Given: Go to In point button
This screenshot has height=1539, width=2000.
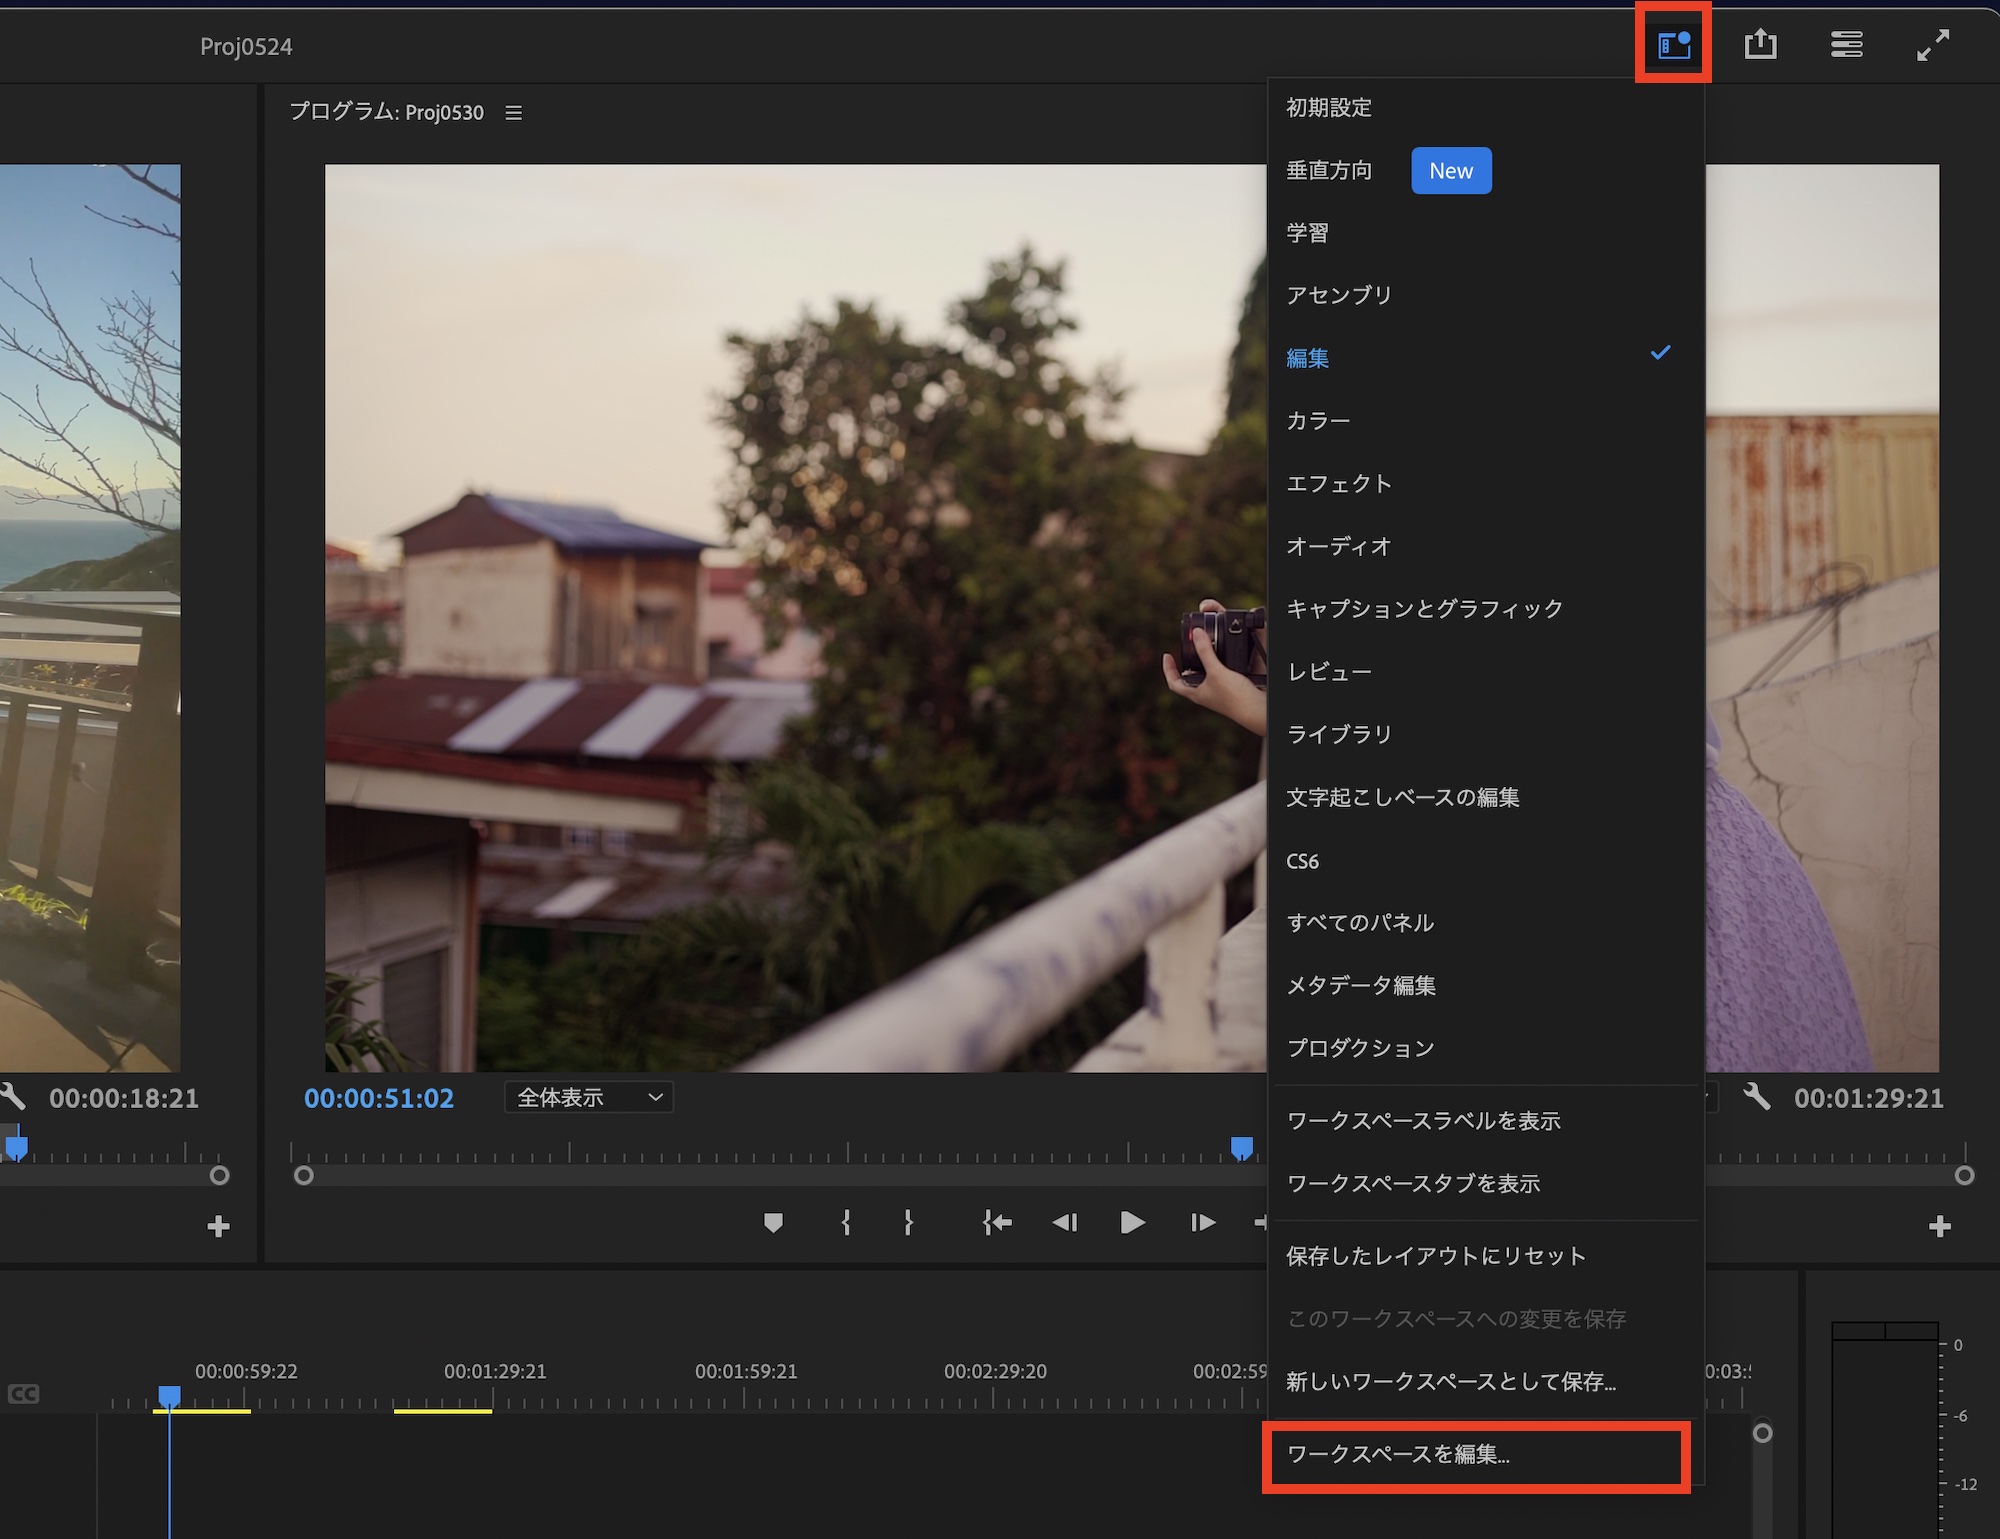Looking at the screenshot, I should tap(997, 1222).
